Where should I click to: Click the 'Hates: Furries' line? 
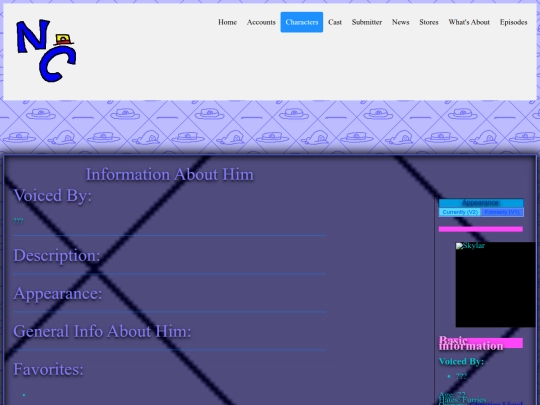[x=463, y=400]
